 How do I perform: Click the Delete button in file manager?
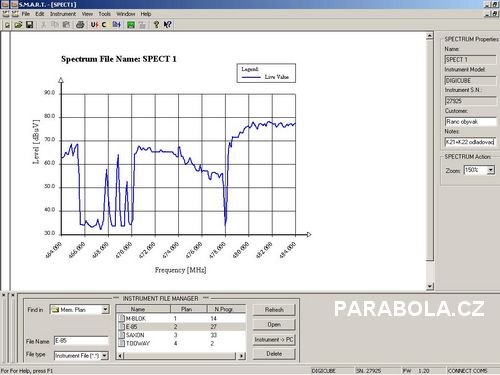click(274, 354)
